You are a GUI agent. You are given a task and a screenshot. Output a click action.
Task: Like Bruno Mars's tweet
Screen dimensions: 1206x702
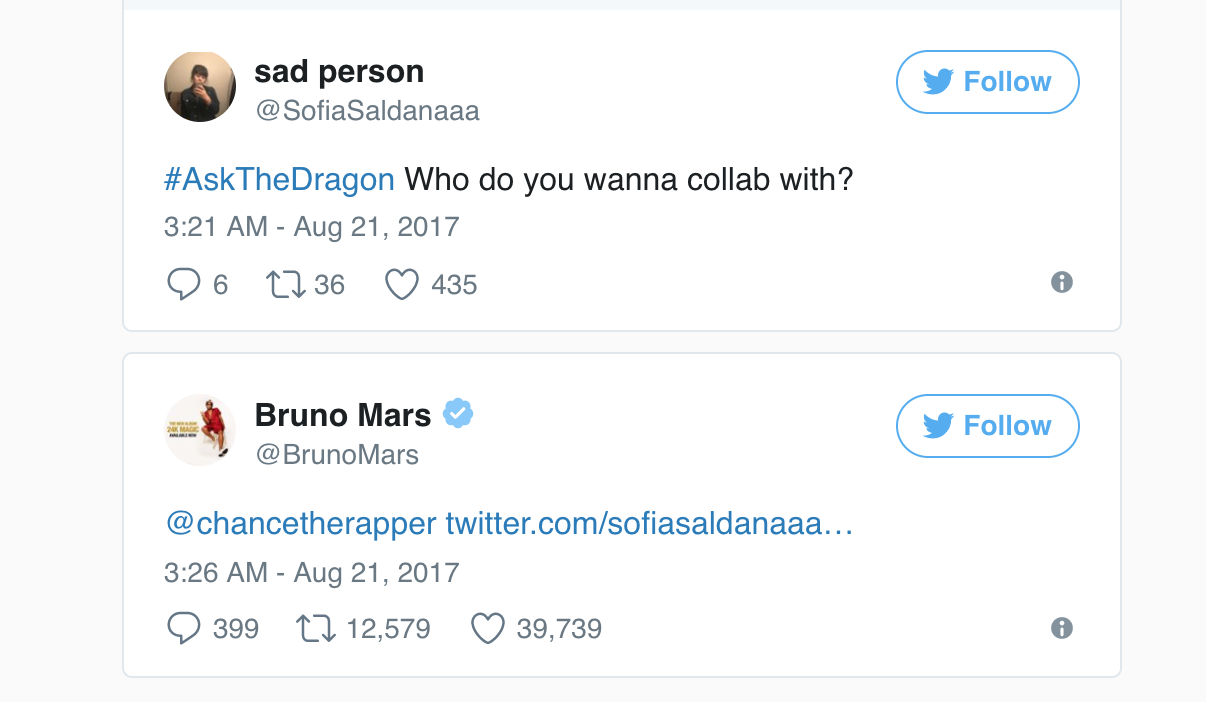(487, 629)
